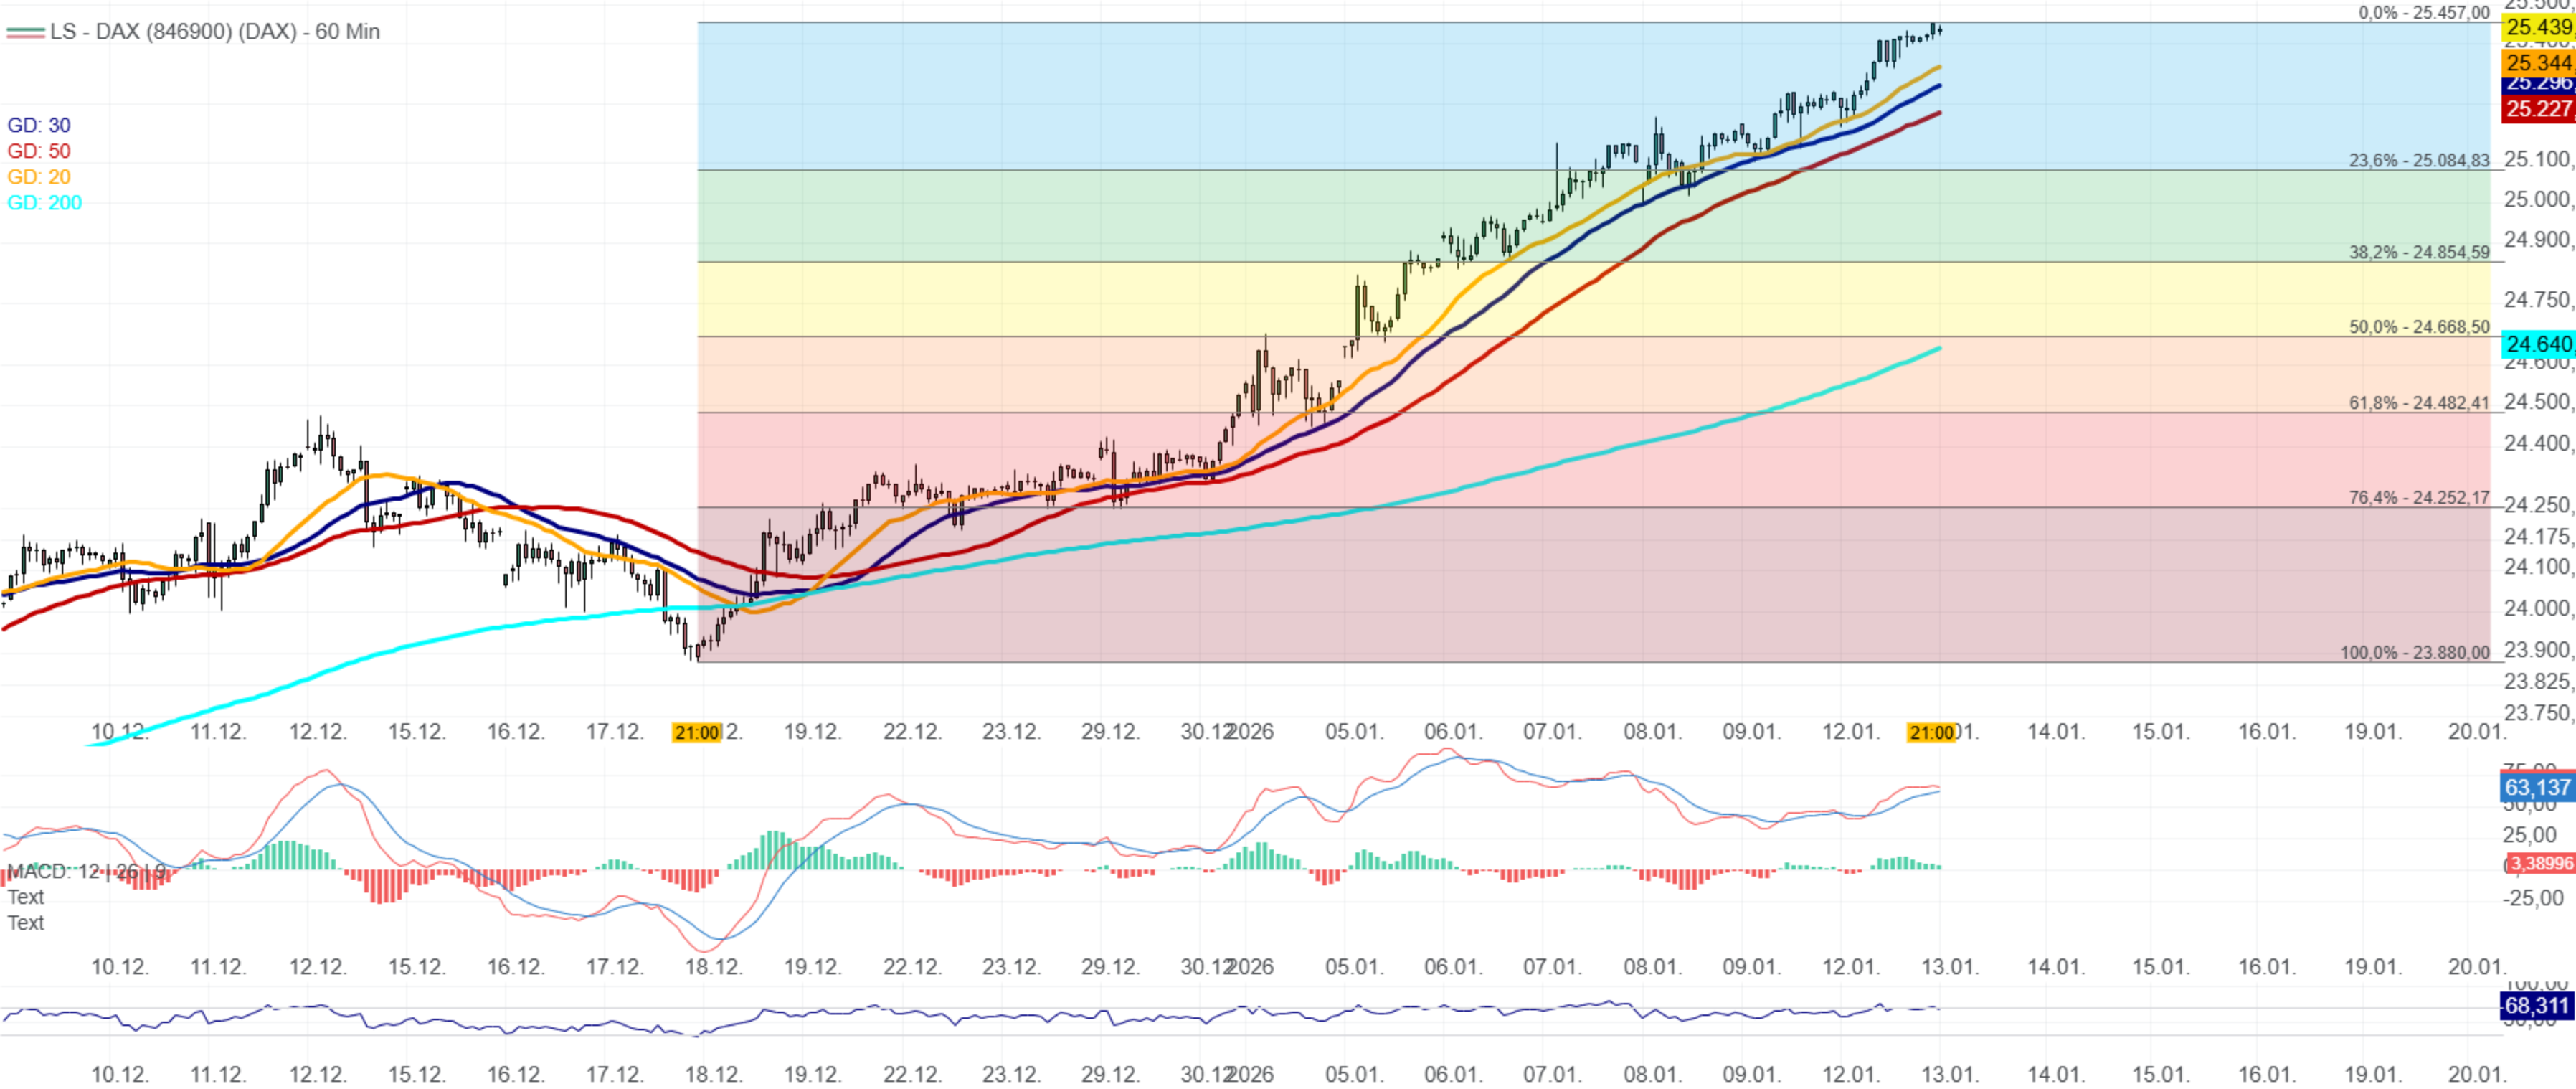Screen dimensions: 2576x1089
Task: Click the orange 21:00 marker near 18.12.
Action: (697, 733)
